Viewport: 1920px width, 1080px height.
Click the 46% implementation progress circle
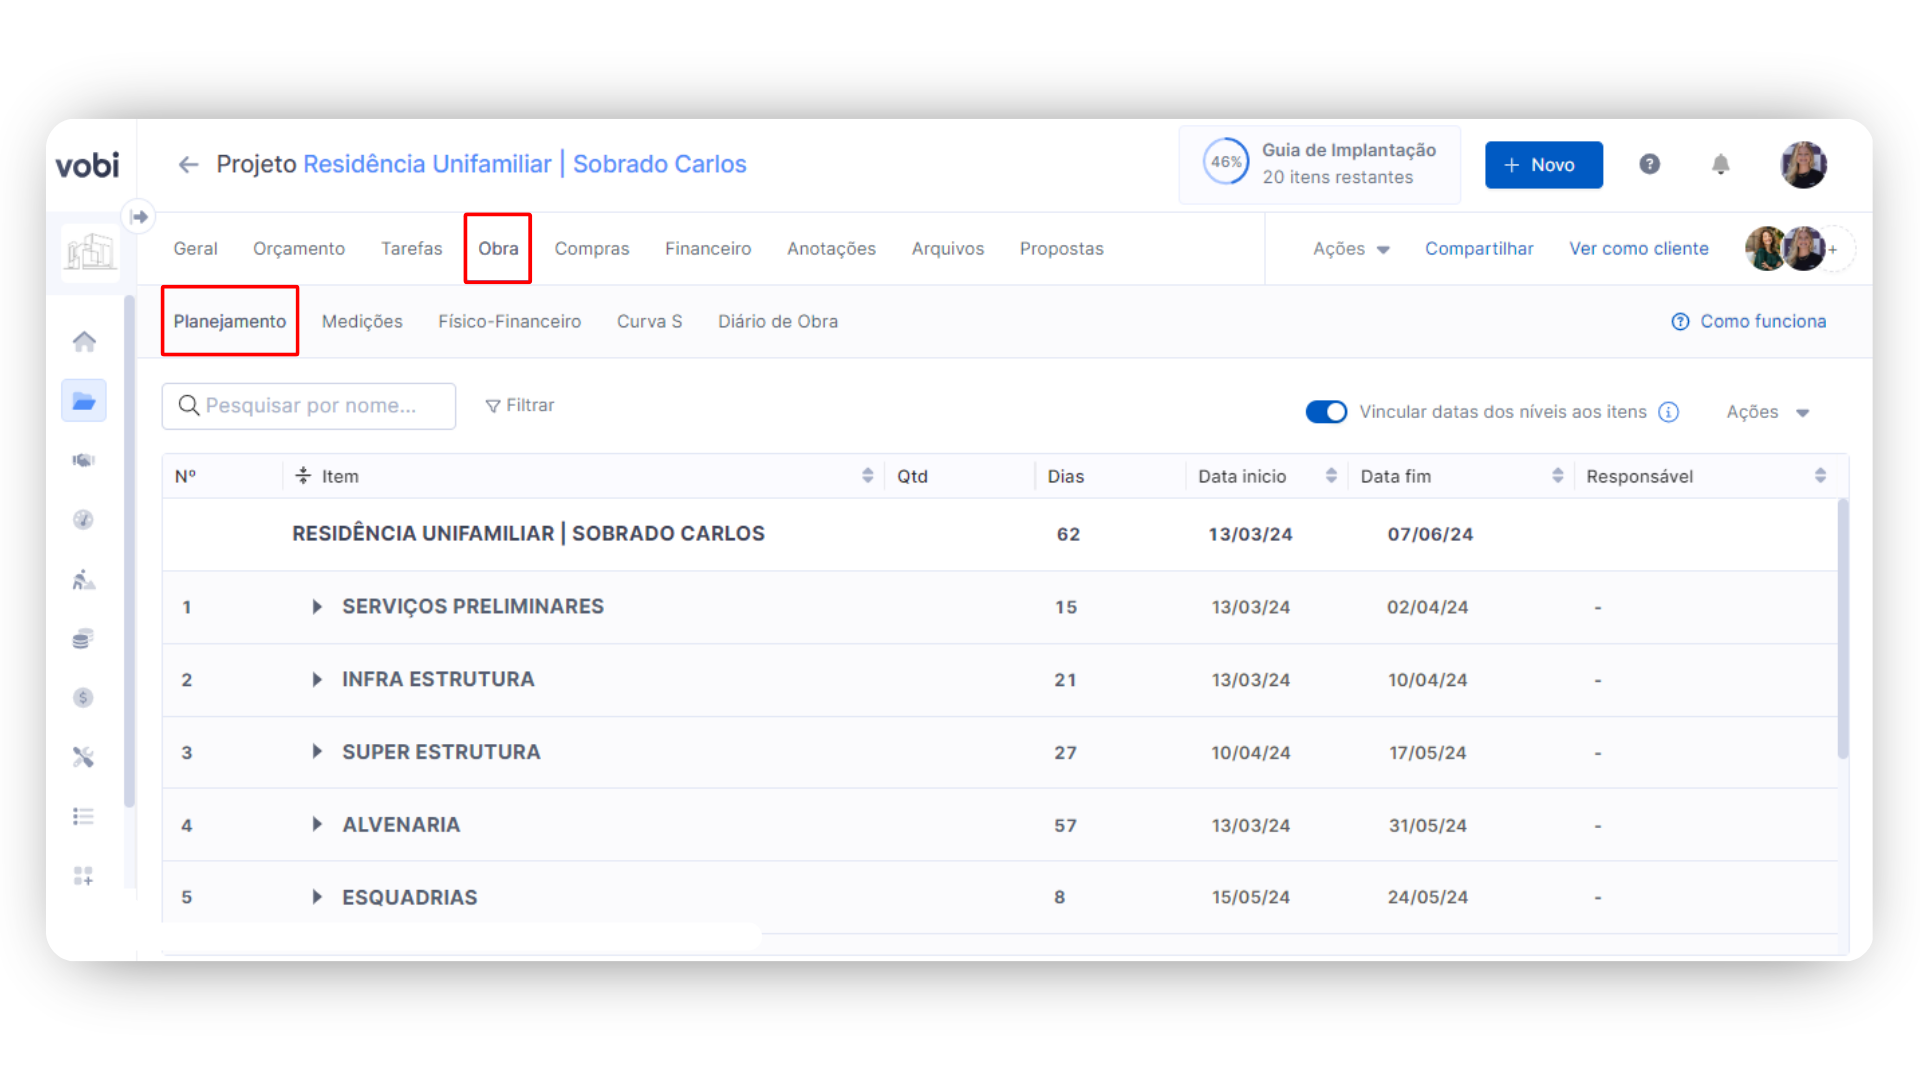pyautogui.click(x=1225, y=163)
